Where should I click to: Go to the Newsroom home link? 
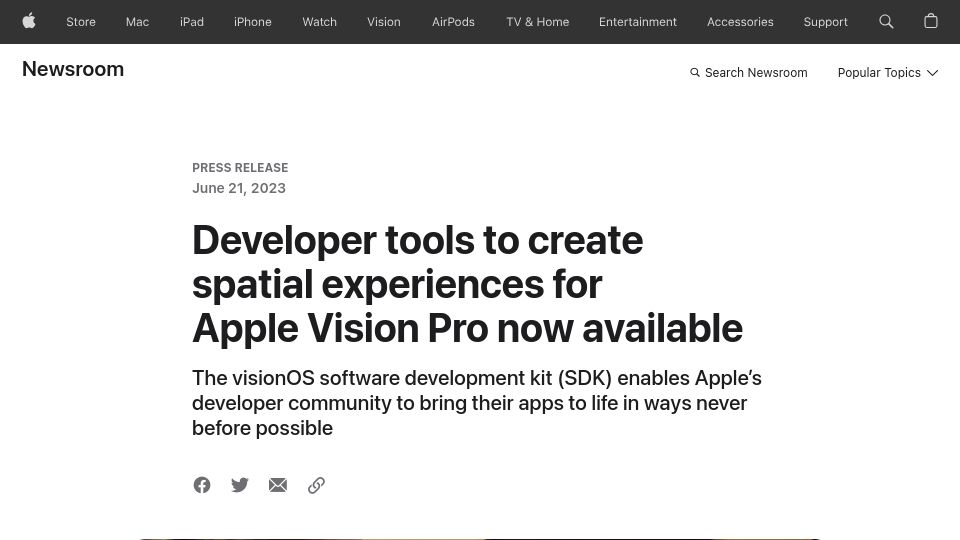(73, 69)
